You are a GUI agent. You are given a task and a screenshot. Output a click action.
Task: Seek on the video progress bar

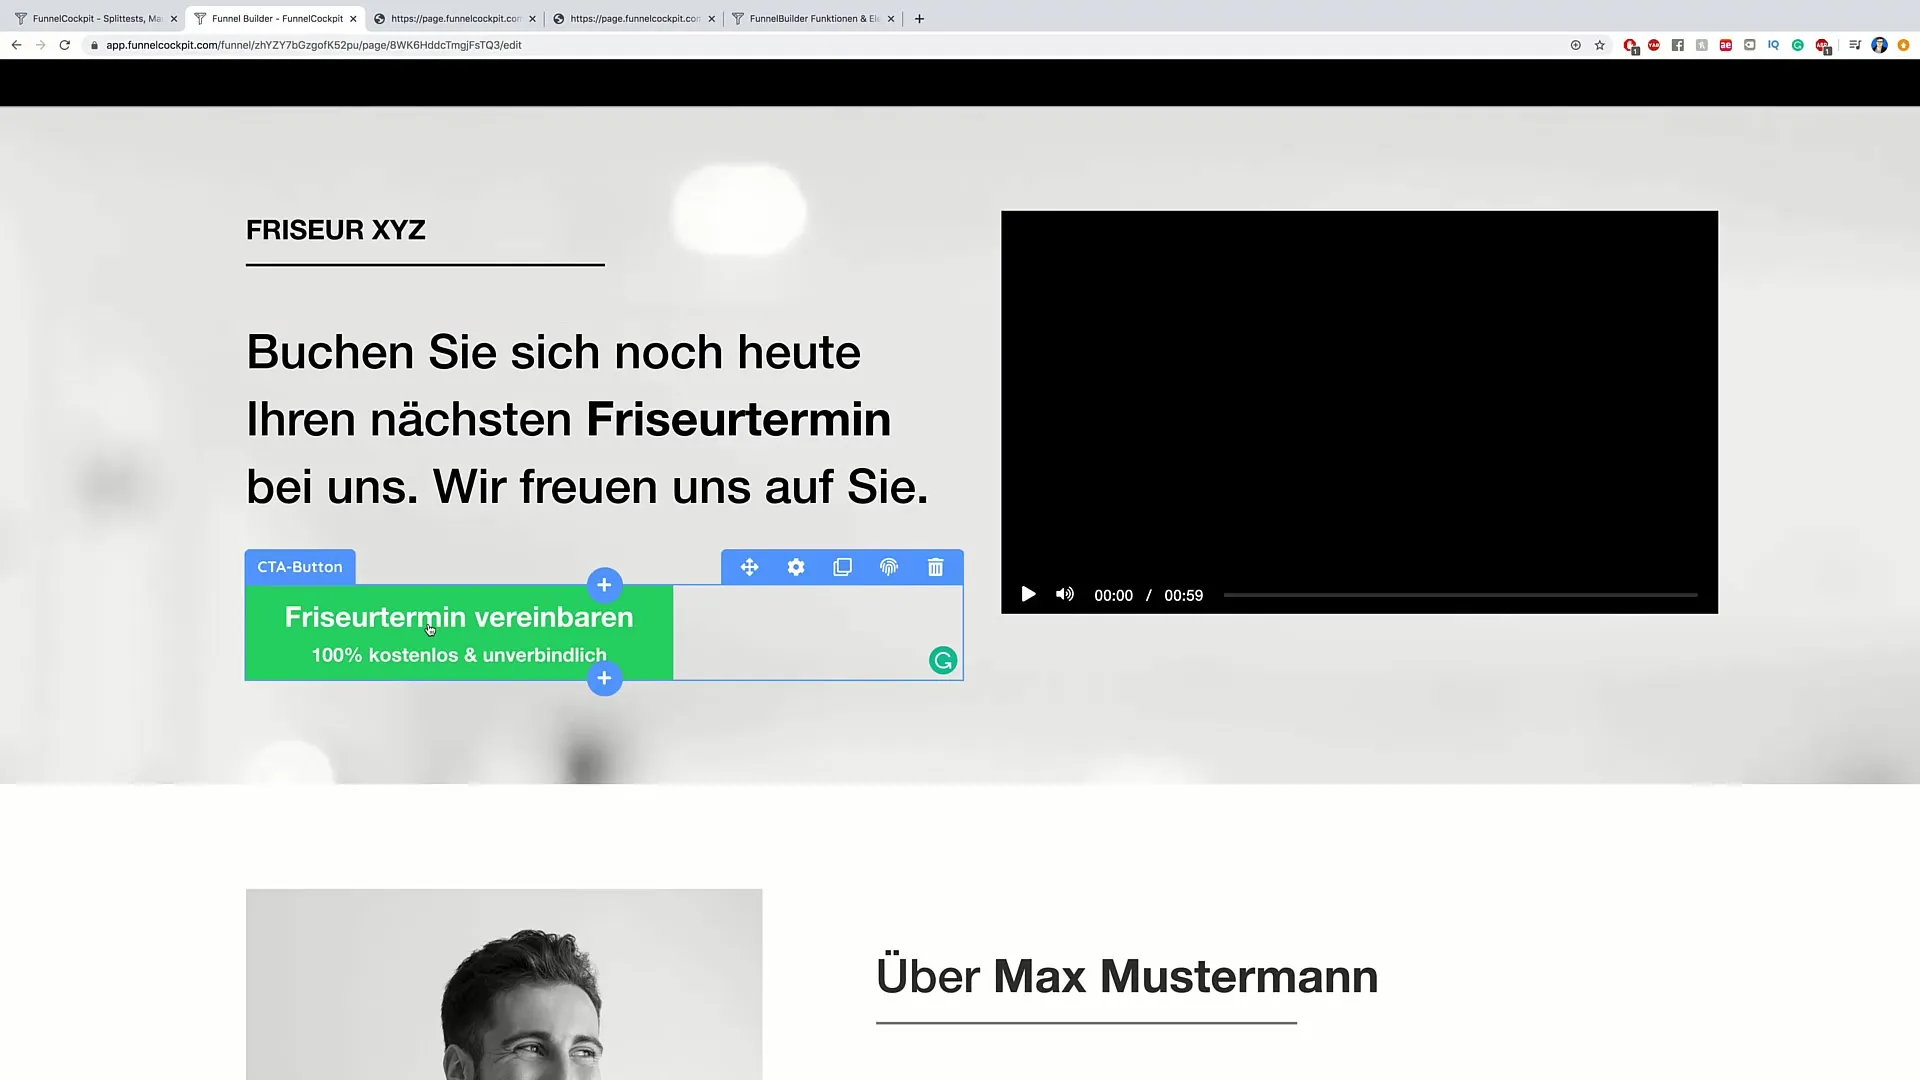click(x=1460, y=595)
